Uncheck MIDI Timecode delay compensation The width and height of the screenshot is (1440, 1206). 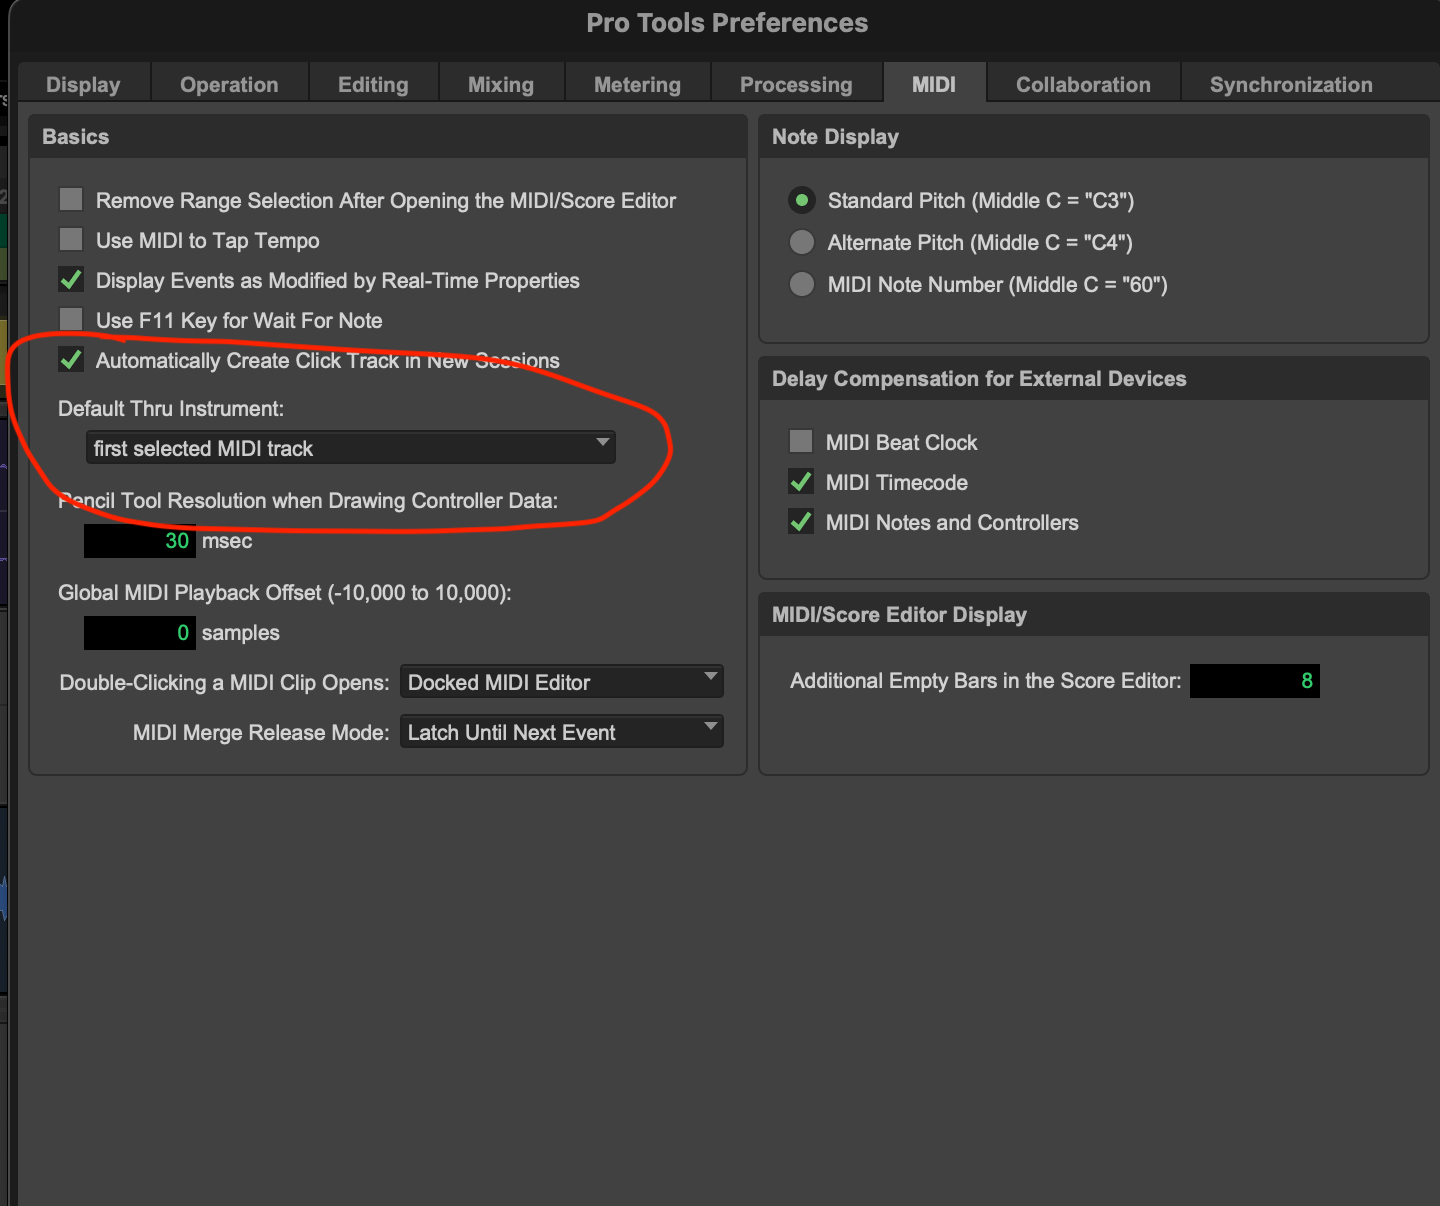click(801, 481)
